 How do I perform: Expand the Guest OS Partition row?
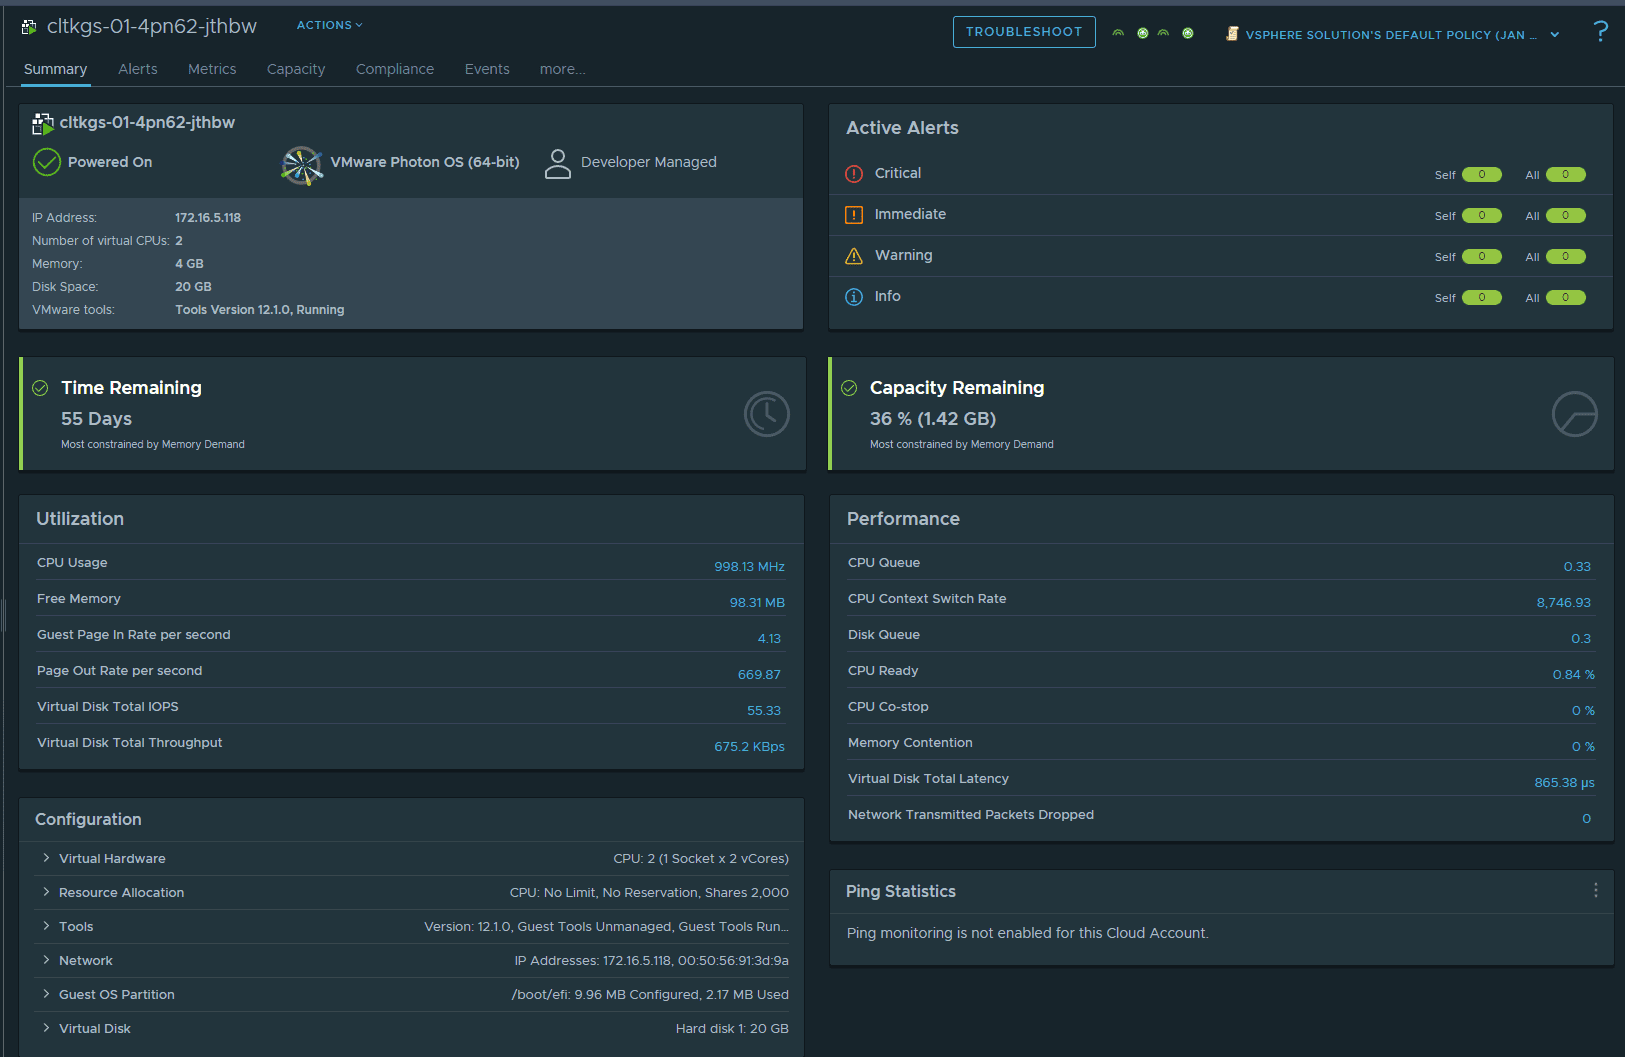click(46, 994)
